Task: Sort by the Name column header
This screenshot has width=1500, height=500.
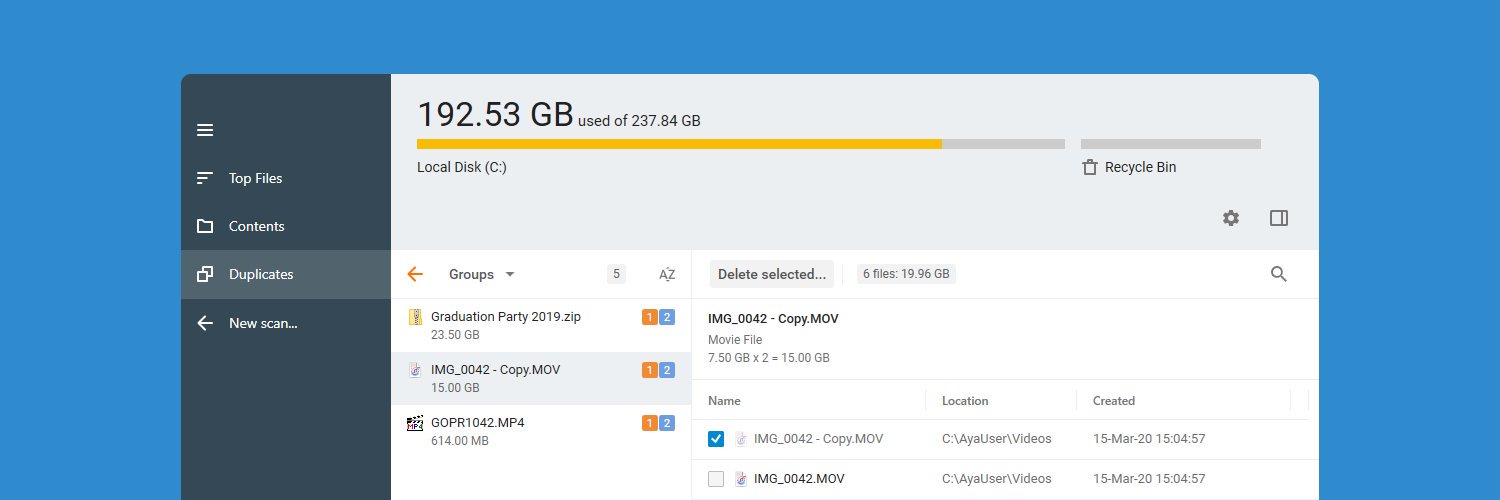Action: pyautogui.click(x=724, y=401)
